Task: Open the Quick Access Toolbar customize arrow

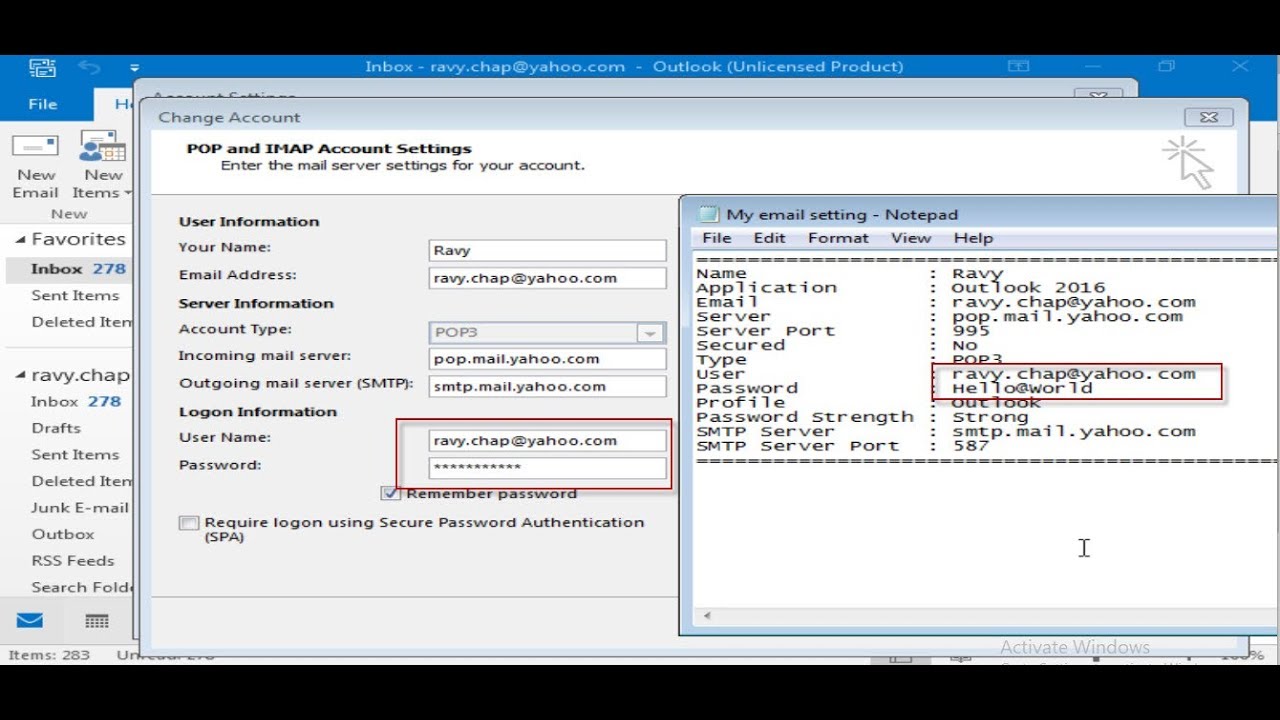Action: [x=135, y=68]
